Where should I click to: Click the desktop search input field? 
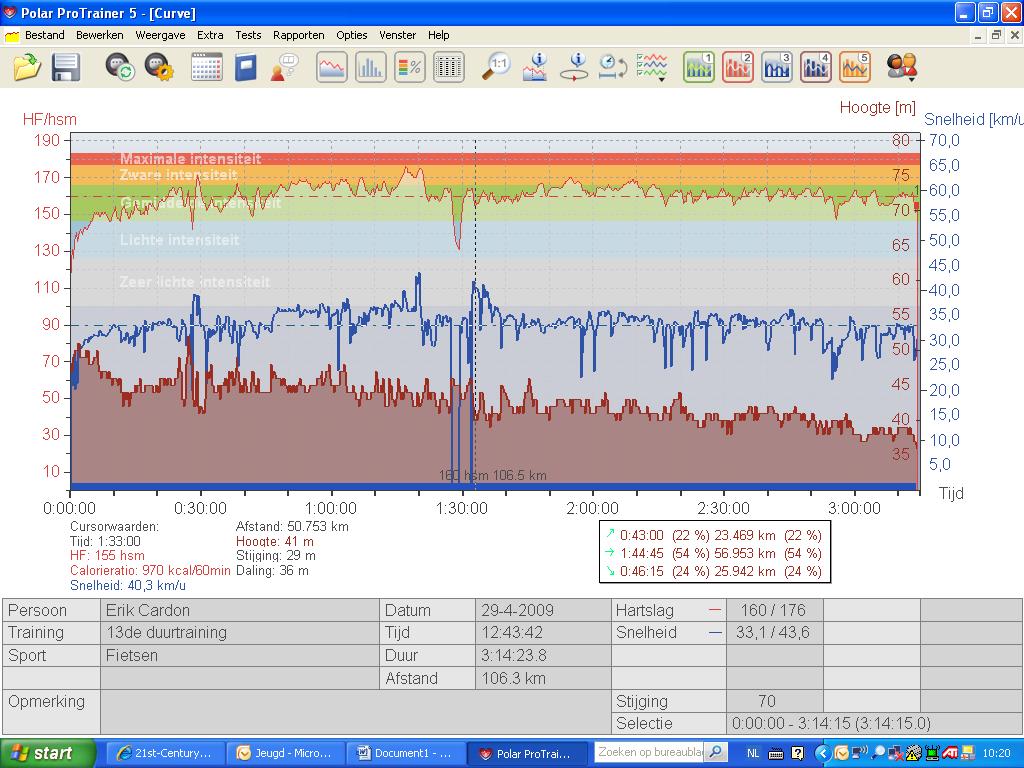click(x=650, y=752)
